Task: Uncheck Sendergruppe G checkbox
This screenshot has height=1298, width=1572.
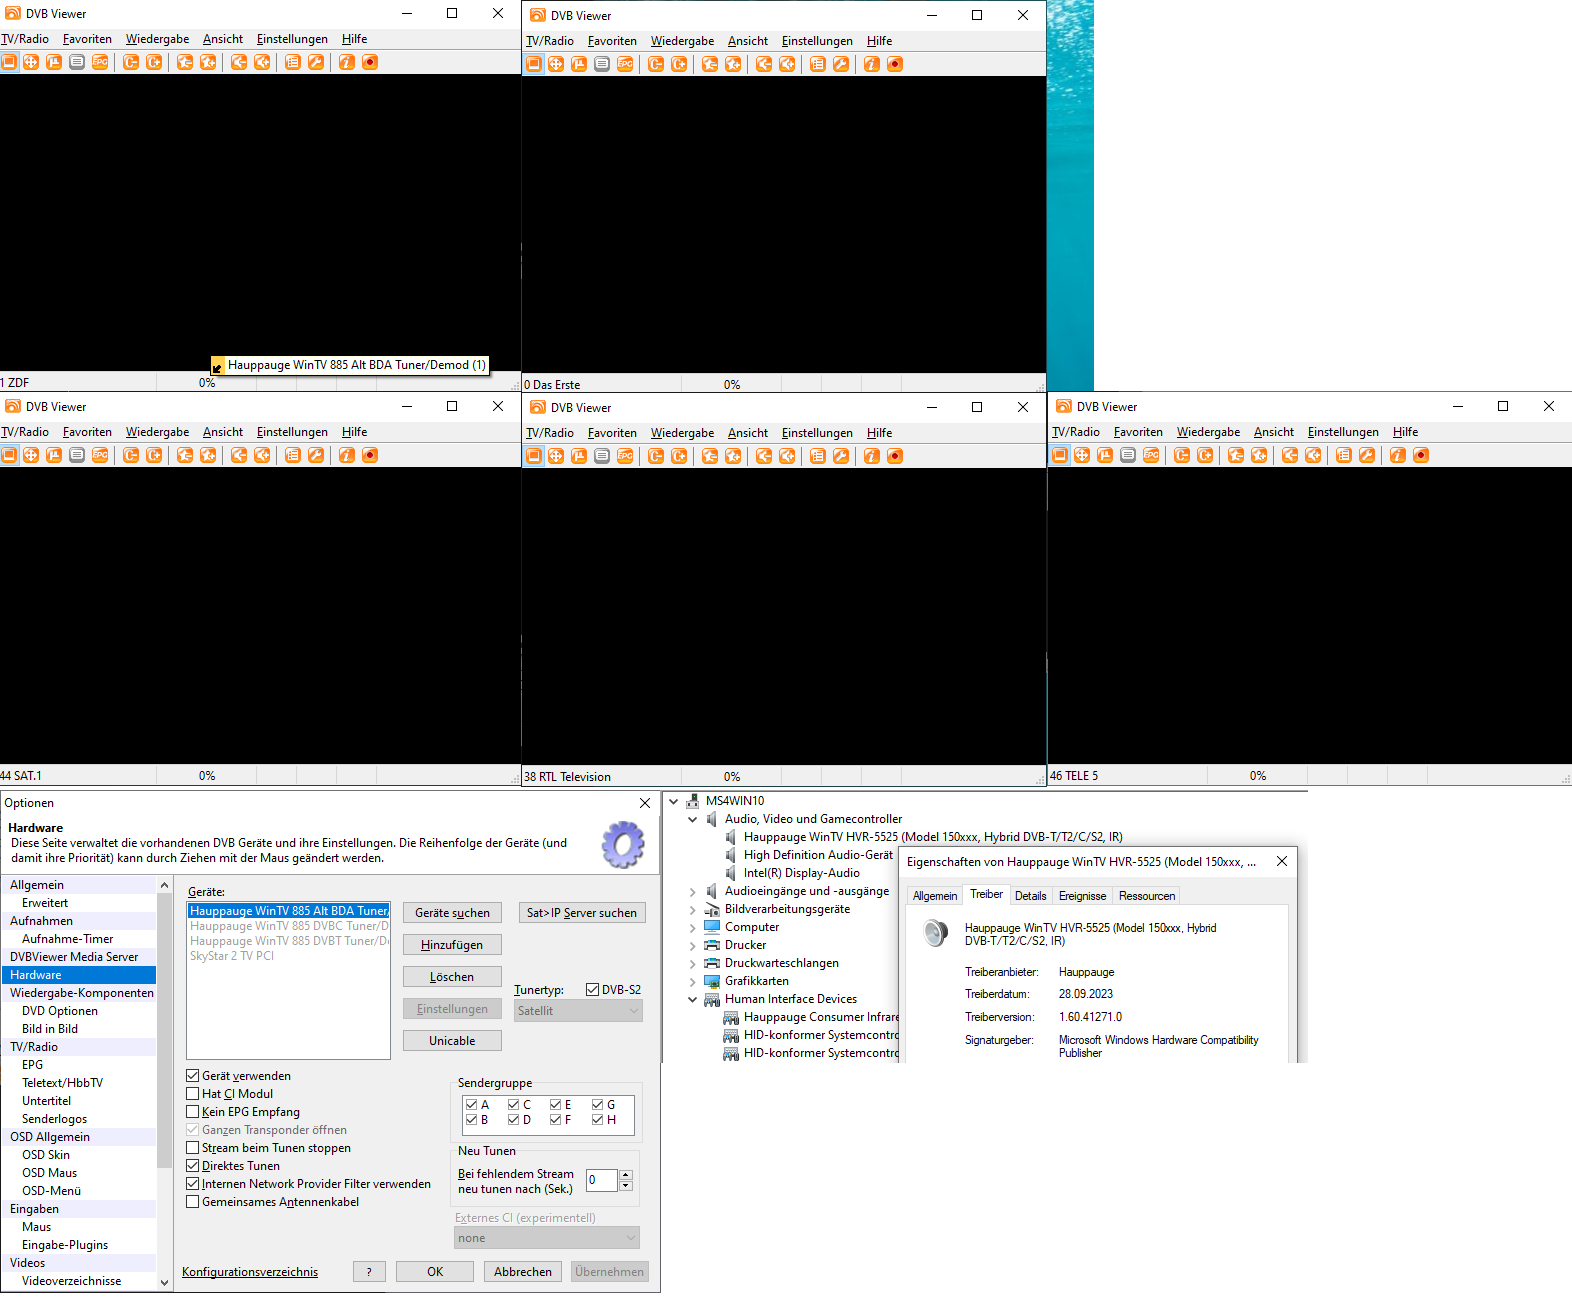Action: 597,1105
